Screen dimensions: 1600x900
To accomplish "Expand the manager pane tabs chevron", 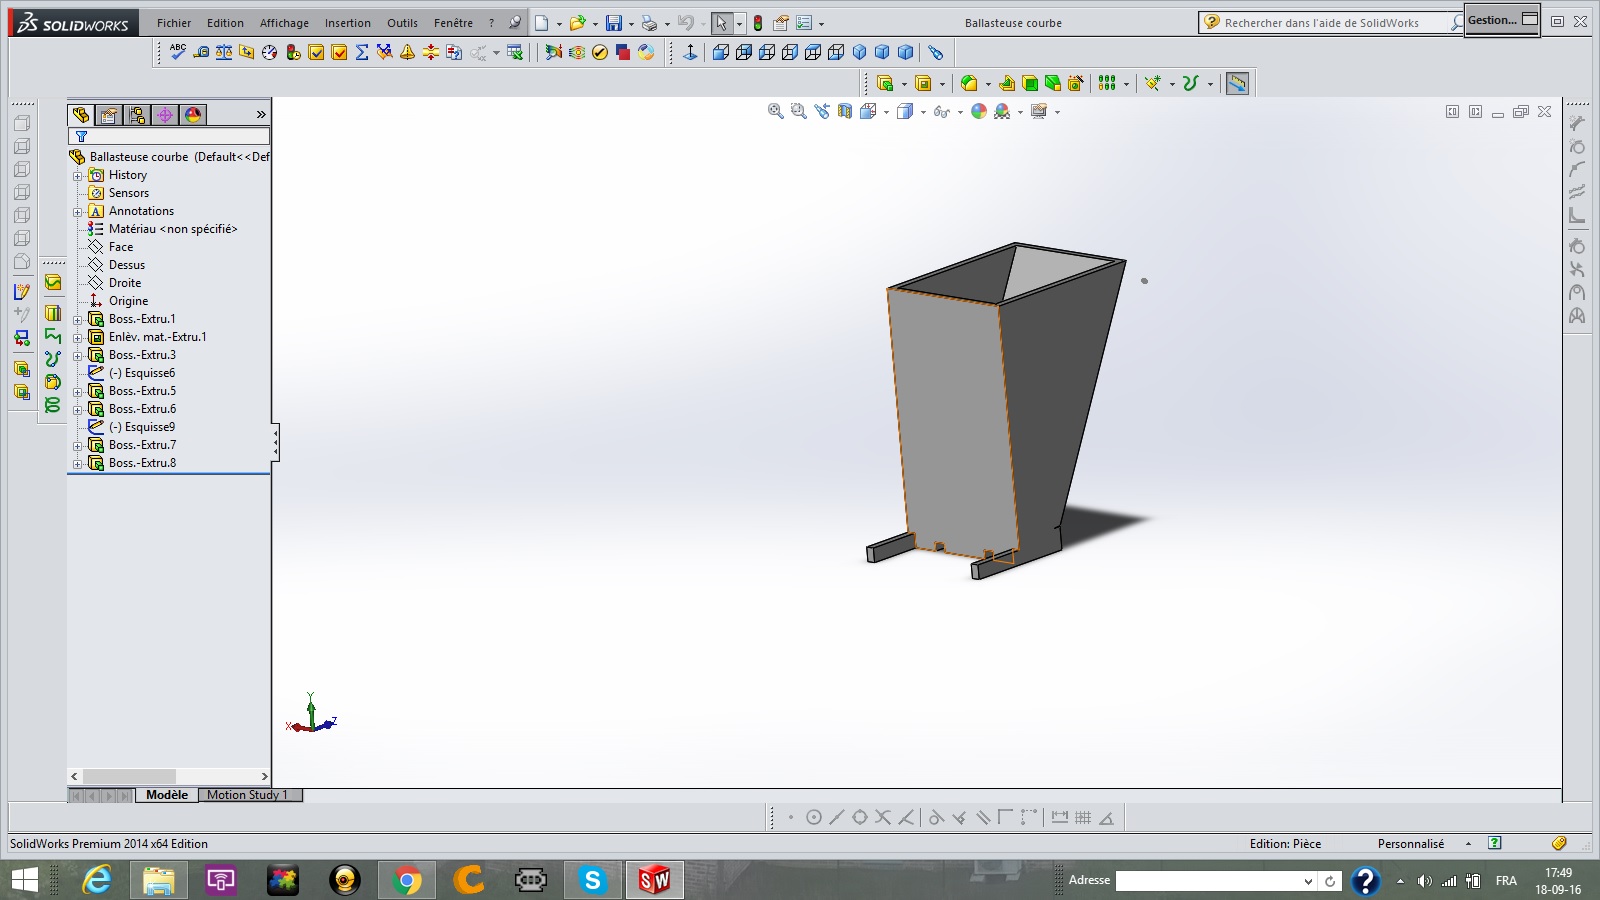I will (261, 115).
